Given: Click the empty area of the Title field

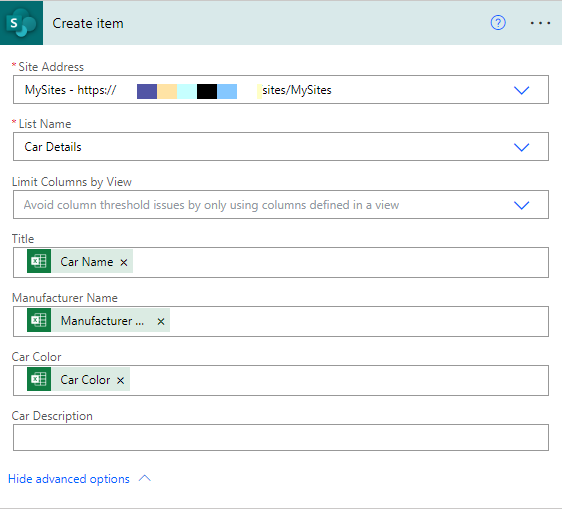Looking at the screenshot, I should click(340, 262).
